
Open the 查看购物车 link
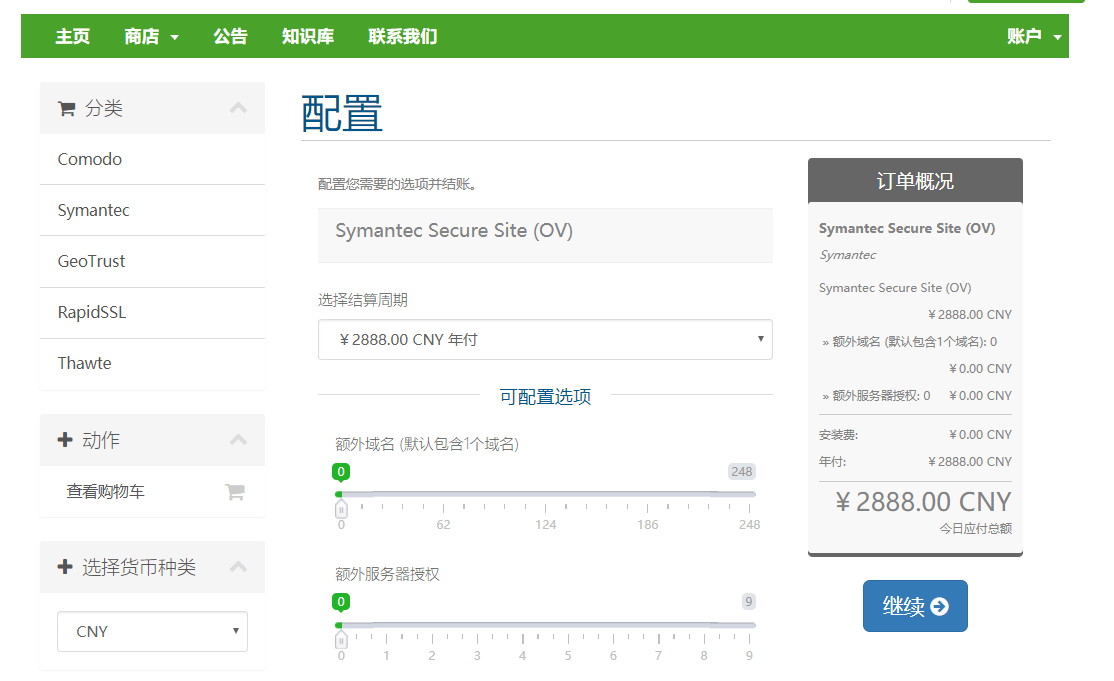106,492
